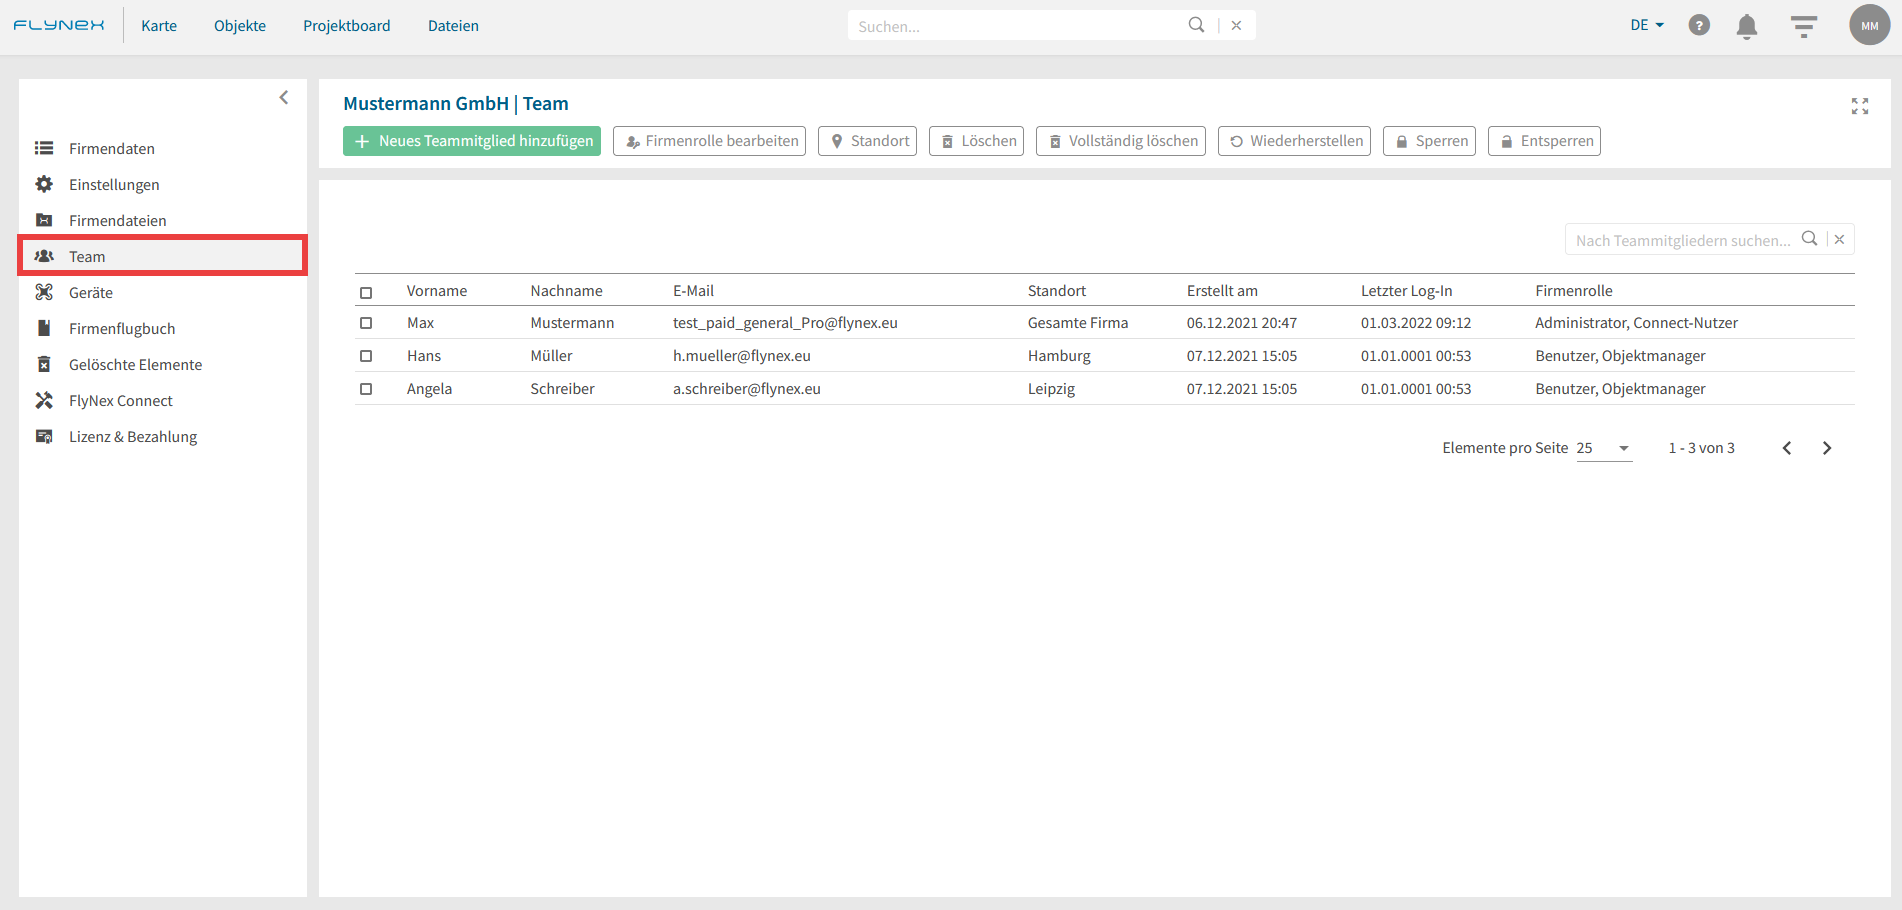This screenshot has width=1902, height=910.
Task: Open the Projektboard menu item
Action: click(346, 26)
